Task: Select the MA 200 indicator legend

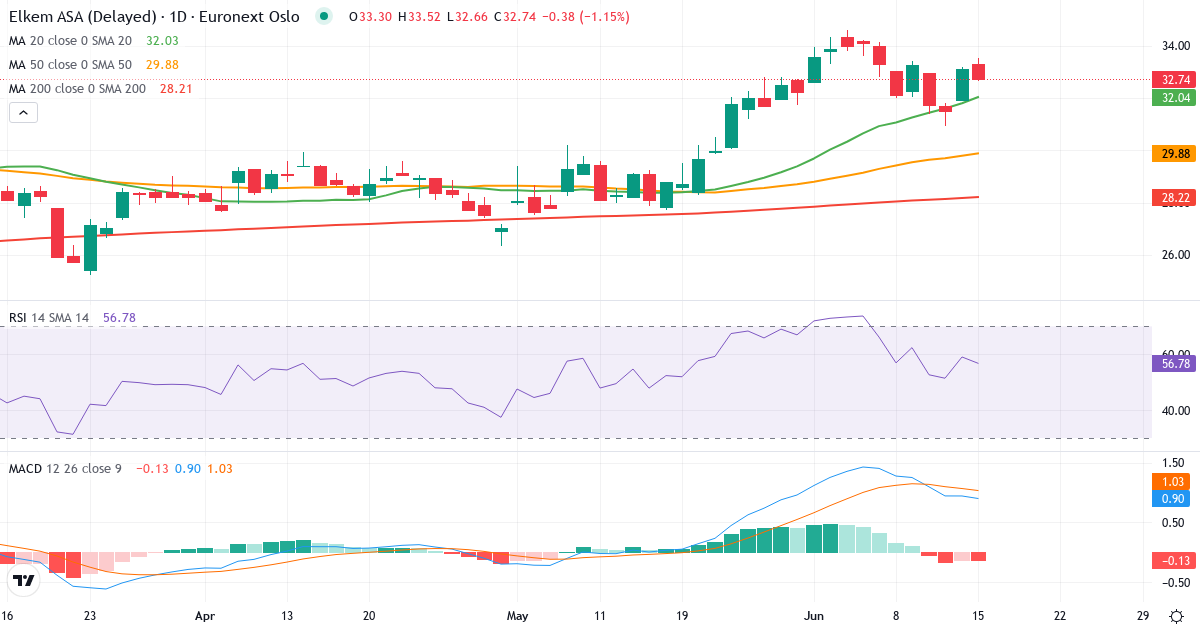Action: point(77,89)
